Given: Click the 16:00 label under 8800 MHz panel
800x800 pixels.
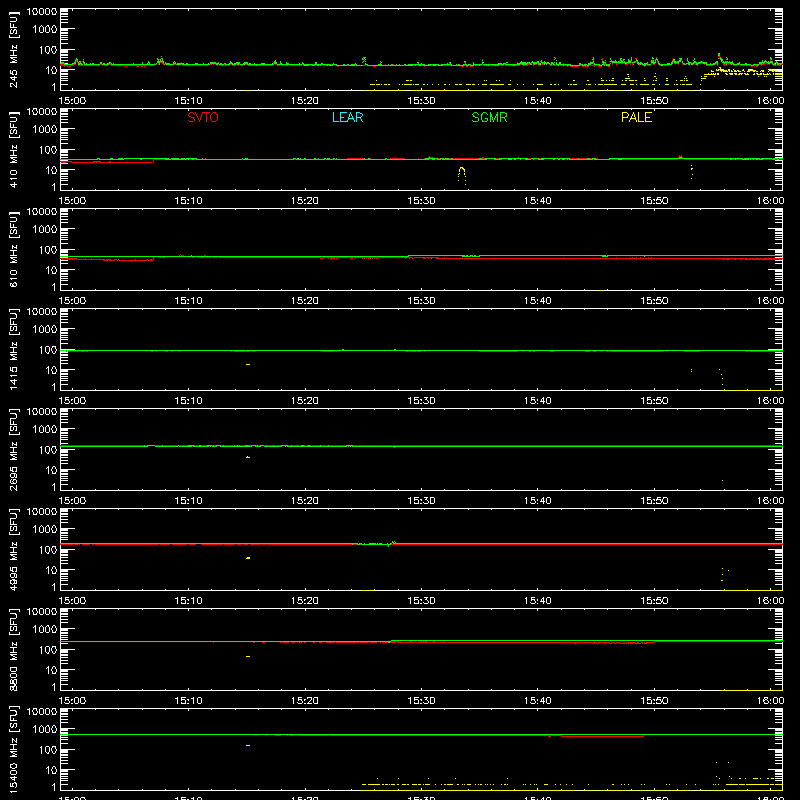Looking at the screenshot, I should pos(770,701).
